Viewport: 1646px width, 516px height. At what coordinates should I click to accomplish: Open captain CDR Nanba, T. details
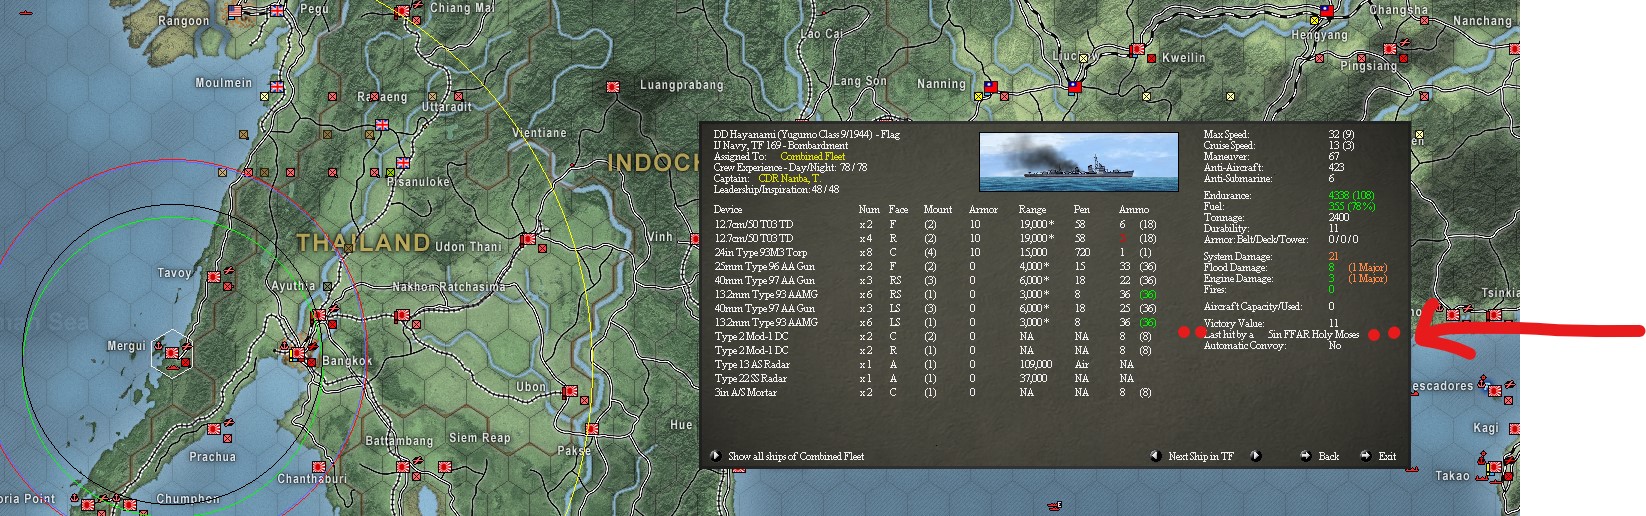788,179
